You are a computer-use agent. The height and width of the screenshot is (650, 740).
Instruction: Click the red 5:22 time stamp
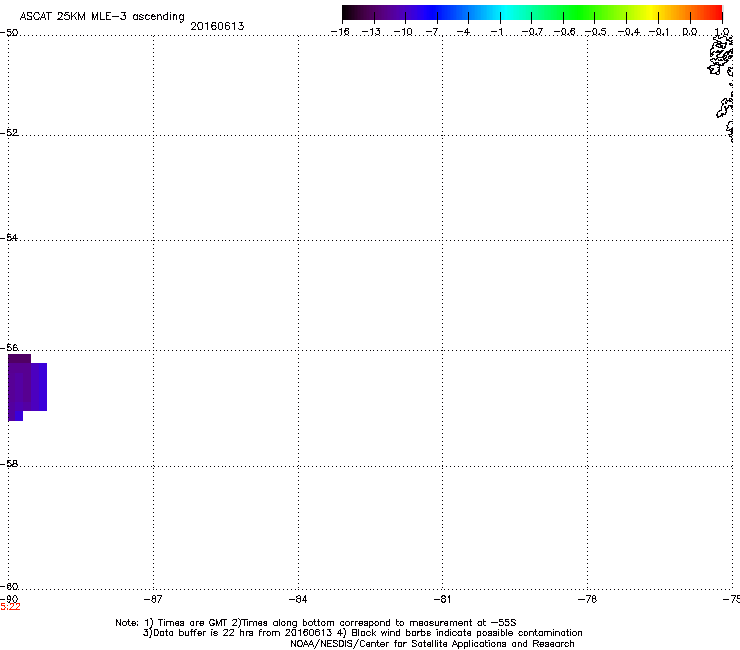(x=10, y=607)
